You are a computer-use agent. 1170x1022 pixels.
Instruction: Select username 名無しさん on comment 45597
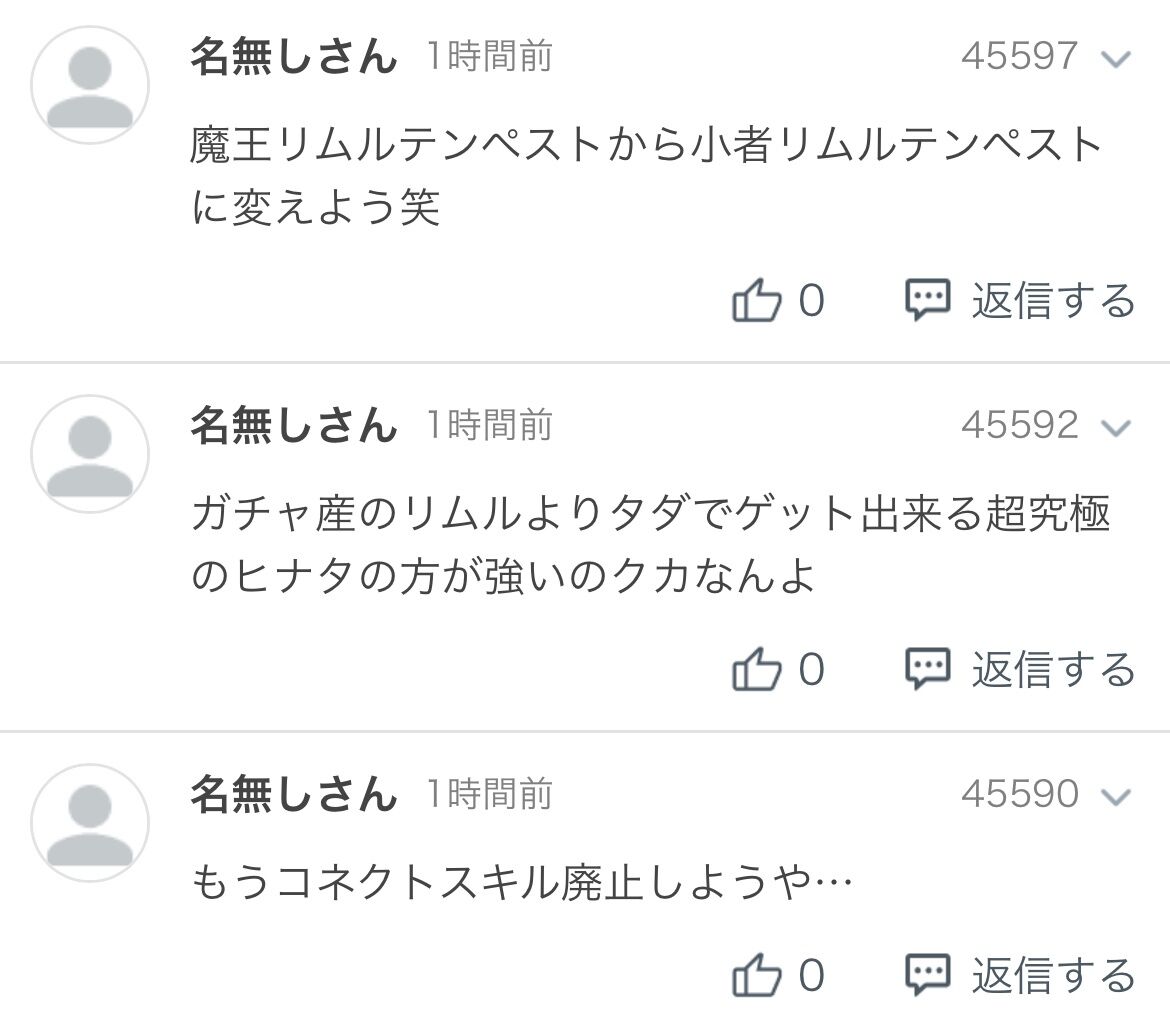point(294,56)
